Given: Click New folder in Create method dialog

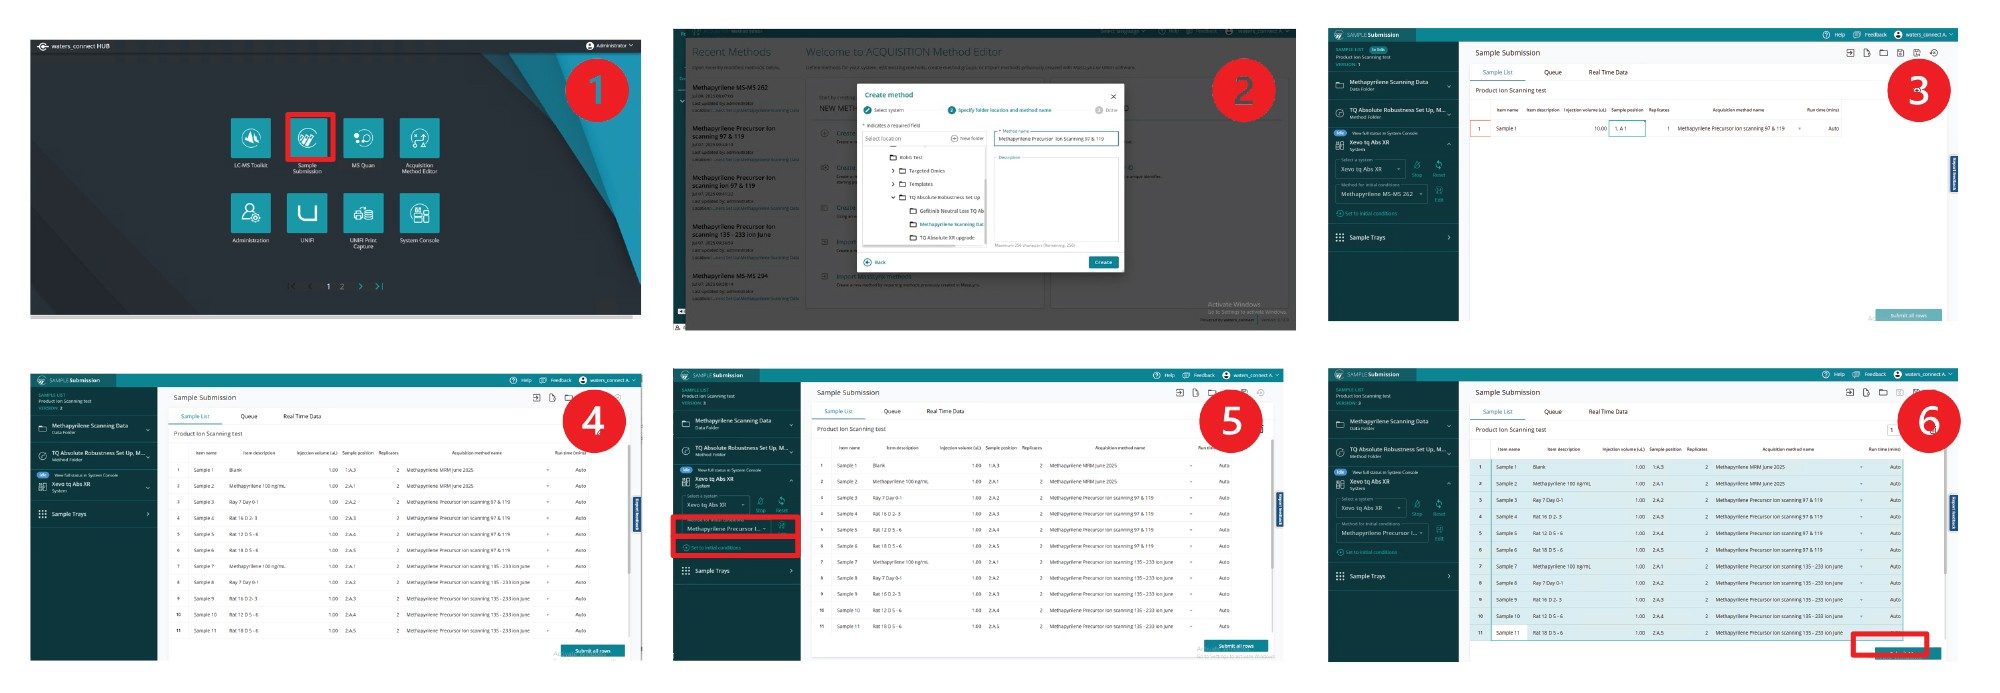Looking at the screenshot, I should 967,138.
